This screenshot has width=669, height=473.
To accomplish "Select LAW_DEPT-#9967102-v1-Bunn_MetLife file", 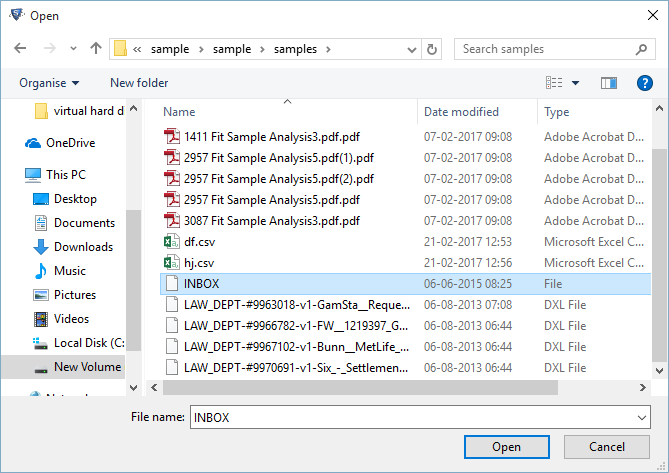I will (x=296, y=347).
